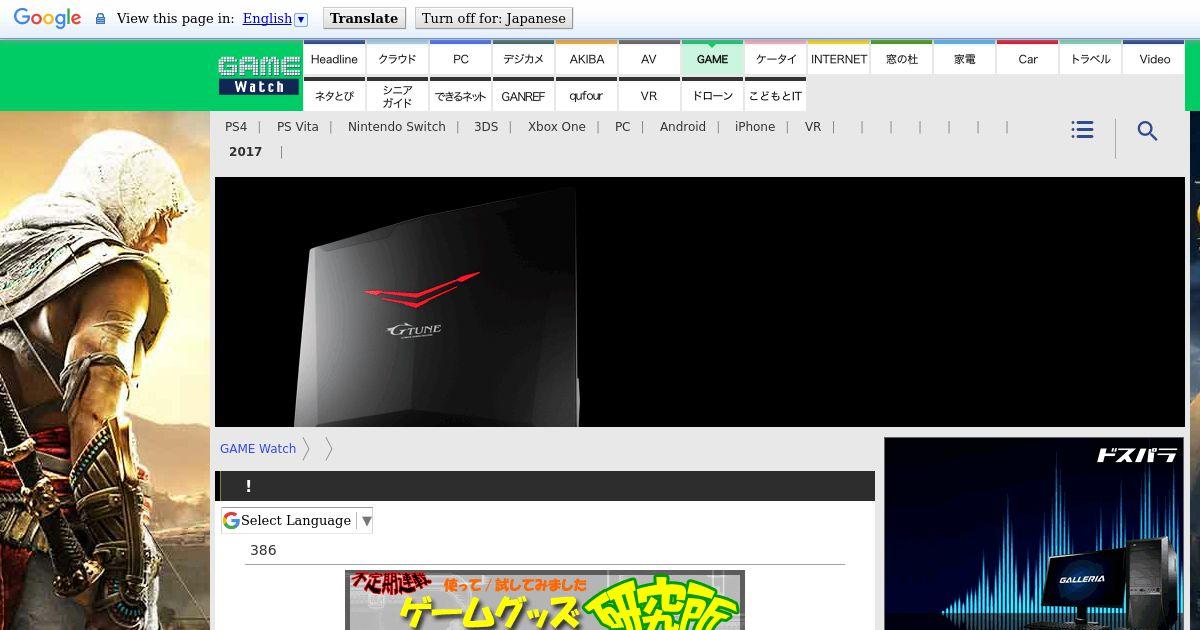Go to Nintendo Switch category
Viewport: 1200px width, 630px height.
[397, 127]
